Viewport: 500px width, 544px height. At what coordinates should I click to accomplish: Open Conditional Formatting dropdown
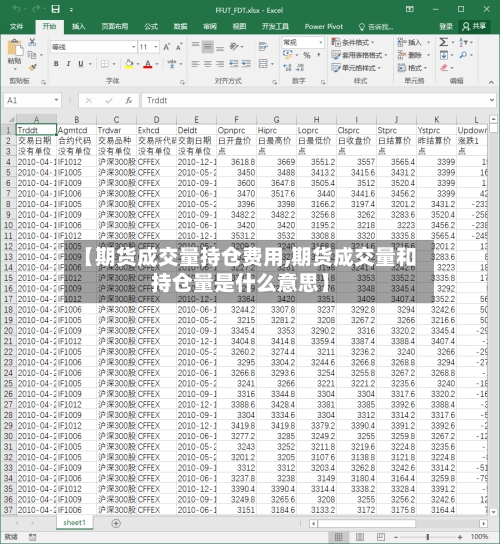click(x=353, y=42)
